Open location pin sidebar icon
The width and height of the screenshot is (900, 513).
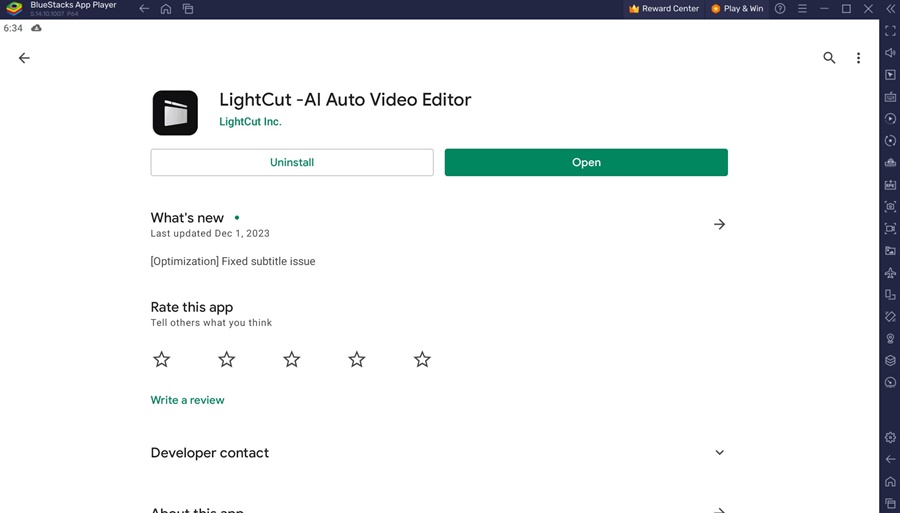pos(890,339)
